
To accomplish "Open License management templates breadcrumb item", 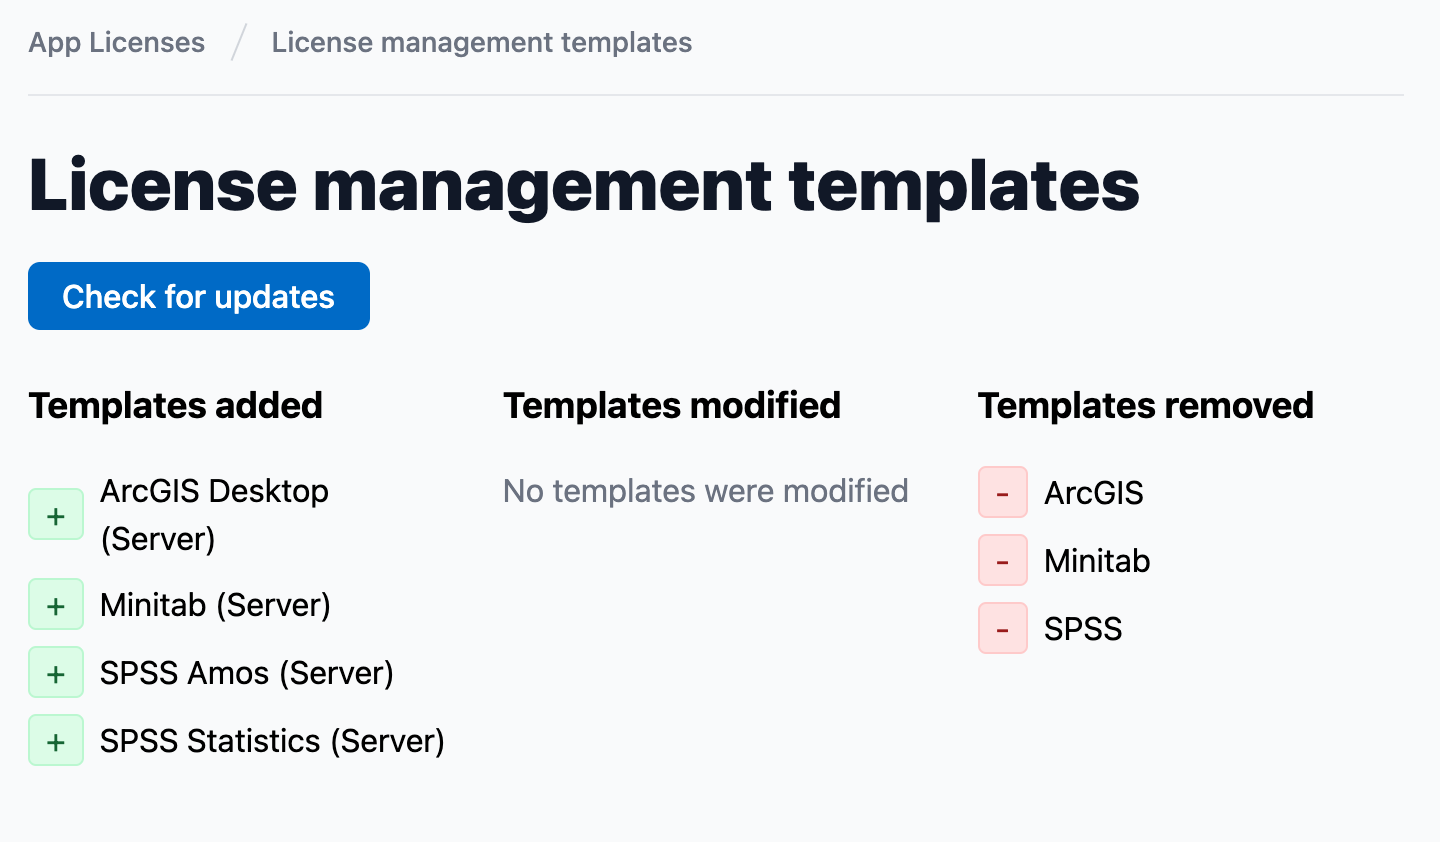I will coord(481,42).
